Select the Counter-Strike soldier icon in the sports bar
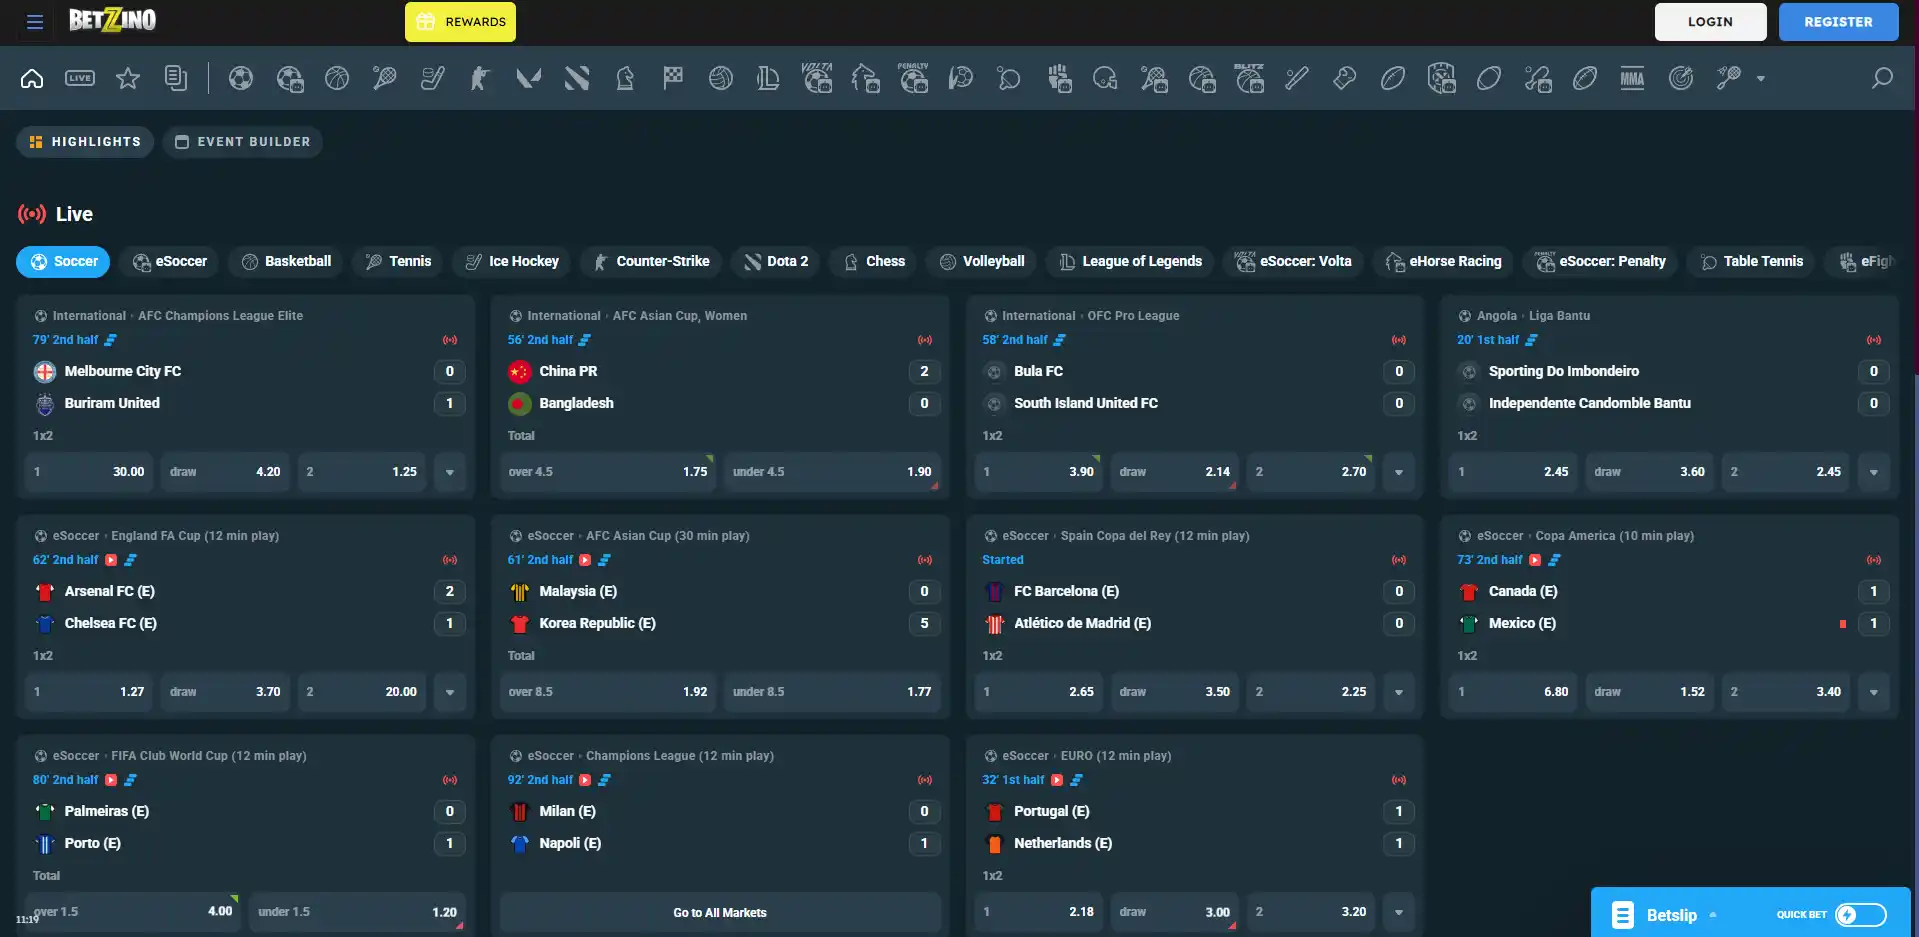Viewport: 1919px width, 937px height. [481, 78]
